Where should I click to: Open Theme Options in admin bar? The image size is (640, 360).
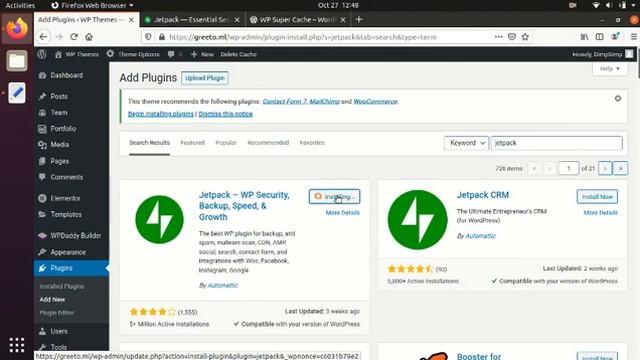pos(133,54)
